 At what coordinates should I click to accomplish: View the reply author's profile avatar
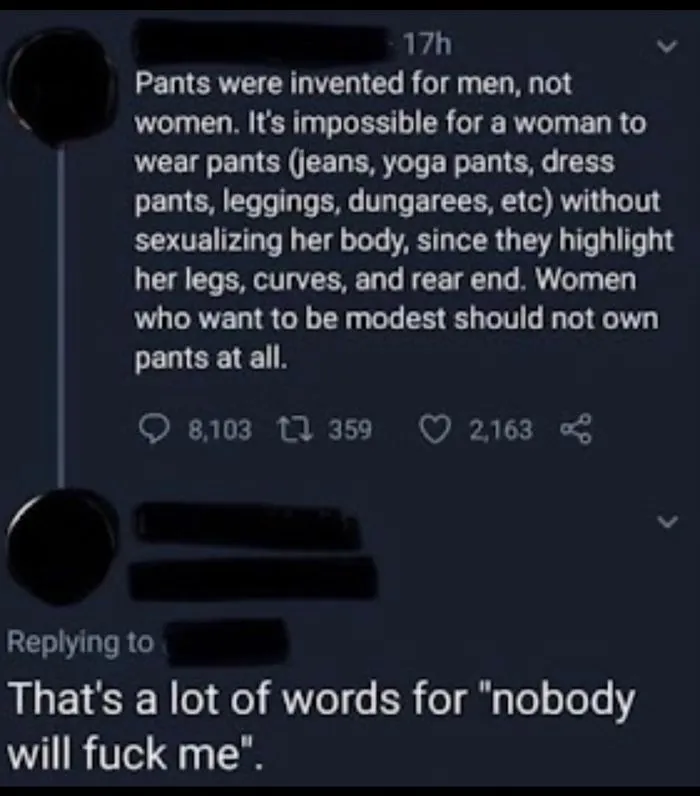click(x=62, y=547)
